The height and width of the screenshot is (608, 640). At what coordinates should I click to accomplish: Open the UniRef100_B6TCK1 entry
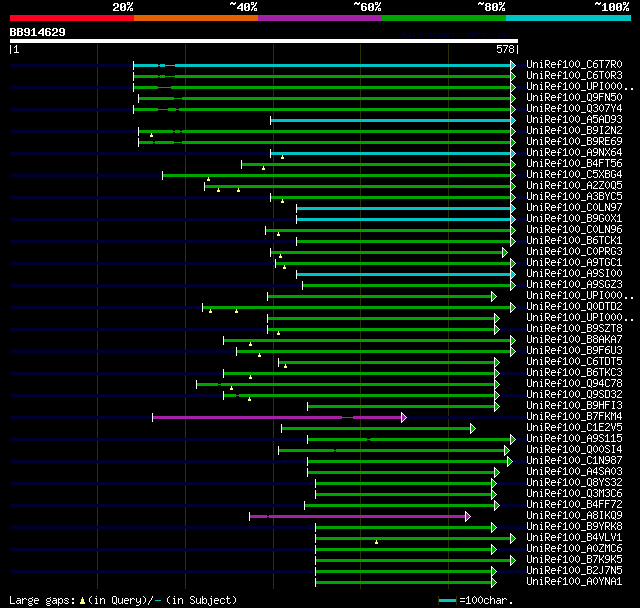pos(574,241)
